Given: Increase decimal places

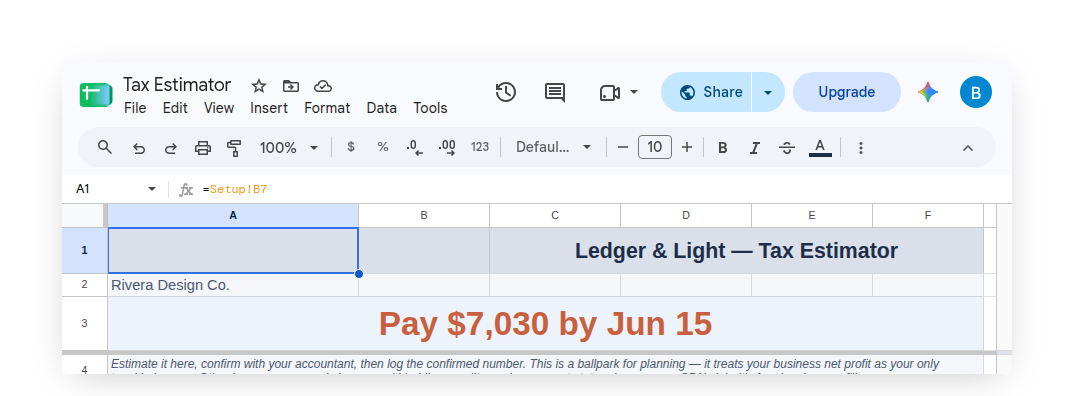Looking at the screenshot, I should tap(447, 148).
